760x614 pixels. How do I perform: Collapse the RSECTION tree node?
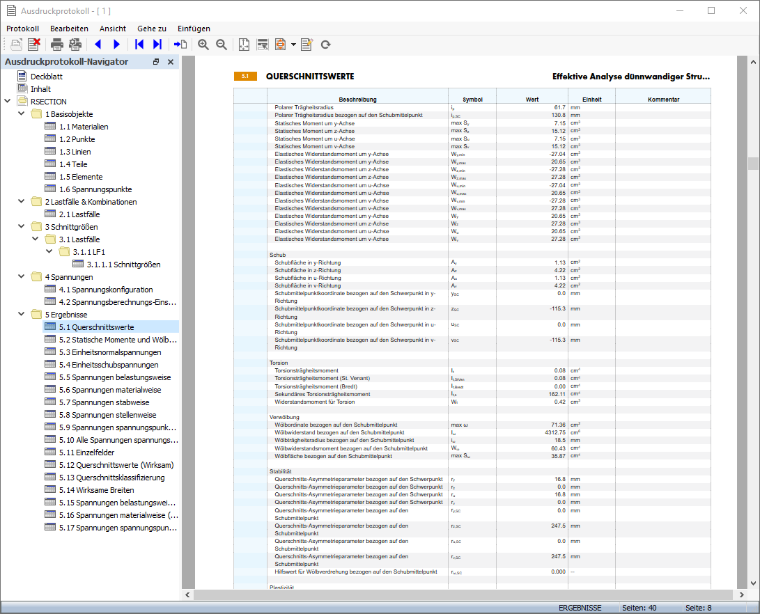[x=7, y=101]
